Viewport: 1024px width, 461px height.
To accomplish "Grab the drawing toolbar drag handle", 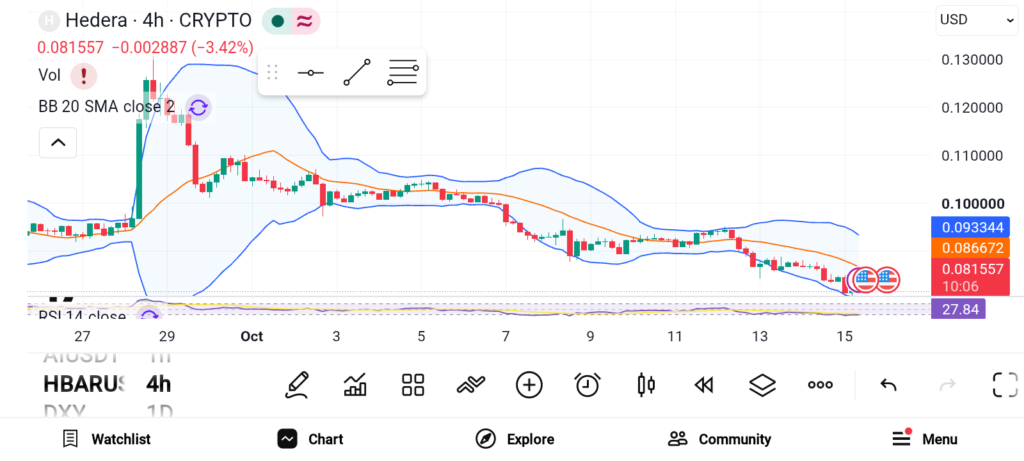I will (x=273, y=72).
